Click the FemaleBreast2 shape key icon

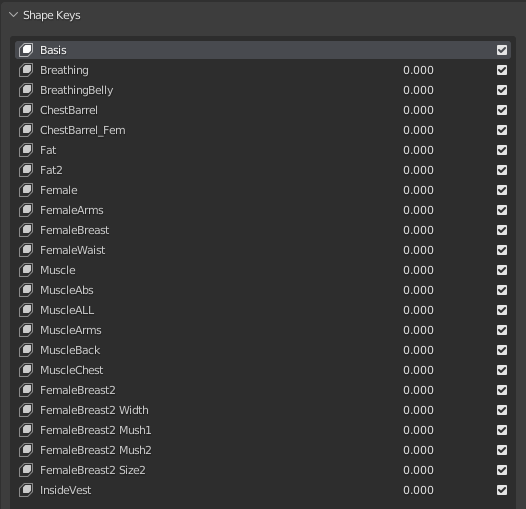[x=26, y=390]
